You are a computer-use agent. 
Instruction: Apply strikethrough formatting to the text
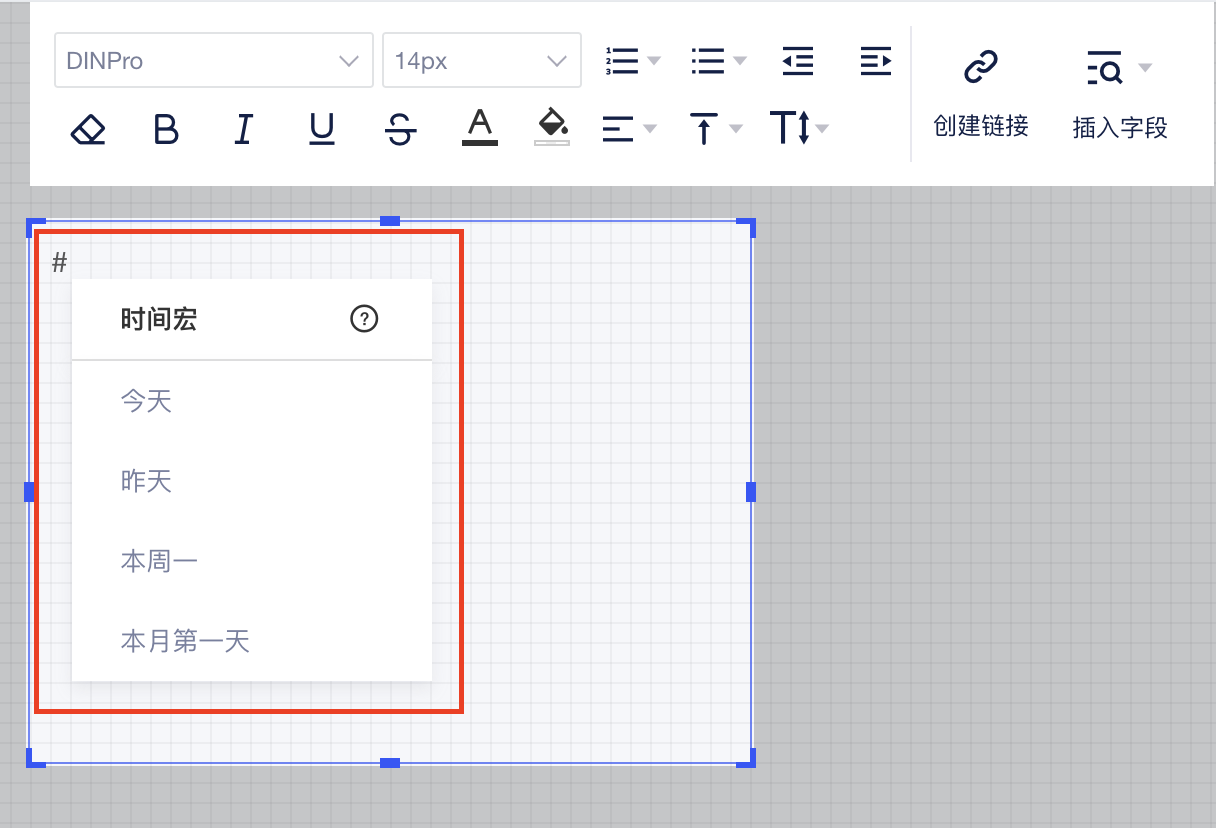coord(399,128)
